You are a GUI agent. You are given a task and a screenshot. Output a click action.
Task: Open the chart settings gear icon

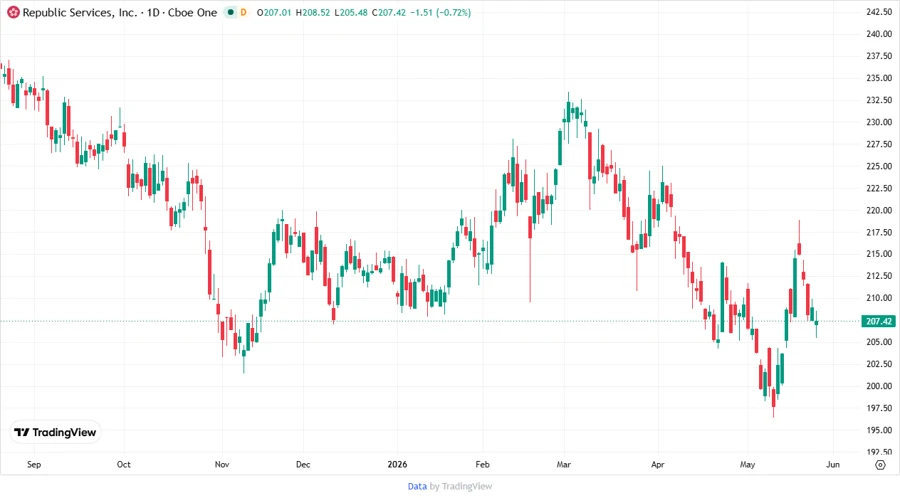pyautogui.click(x=880, y=465)
